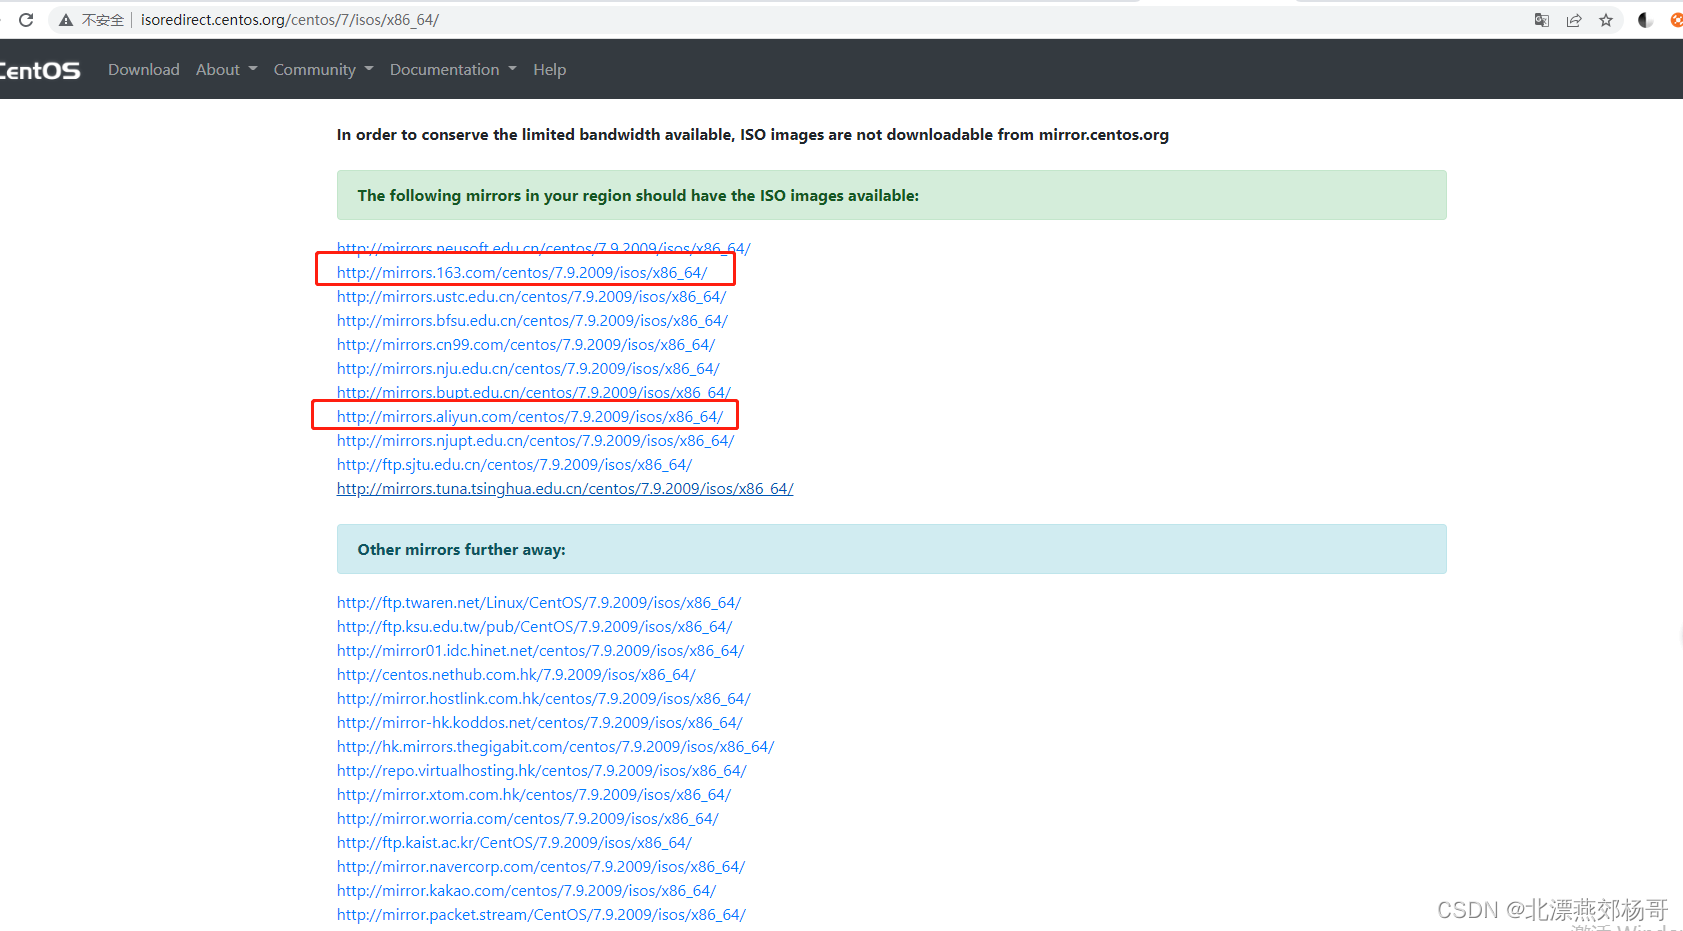The image size is (1683, 931).
Task: Reload the page with the refresh icon
Action: (x=26, y=20)
